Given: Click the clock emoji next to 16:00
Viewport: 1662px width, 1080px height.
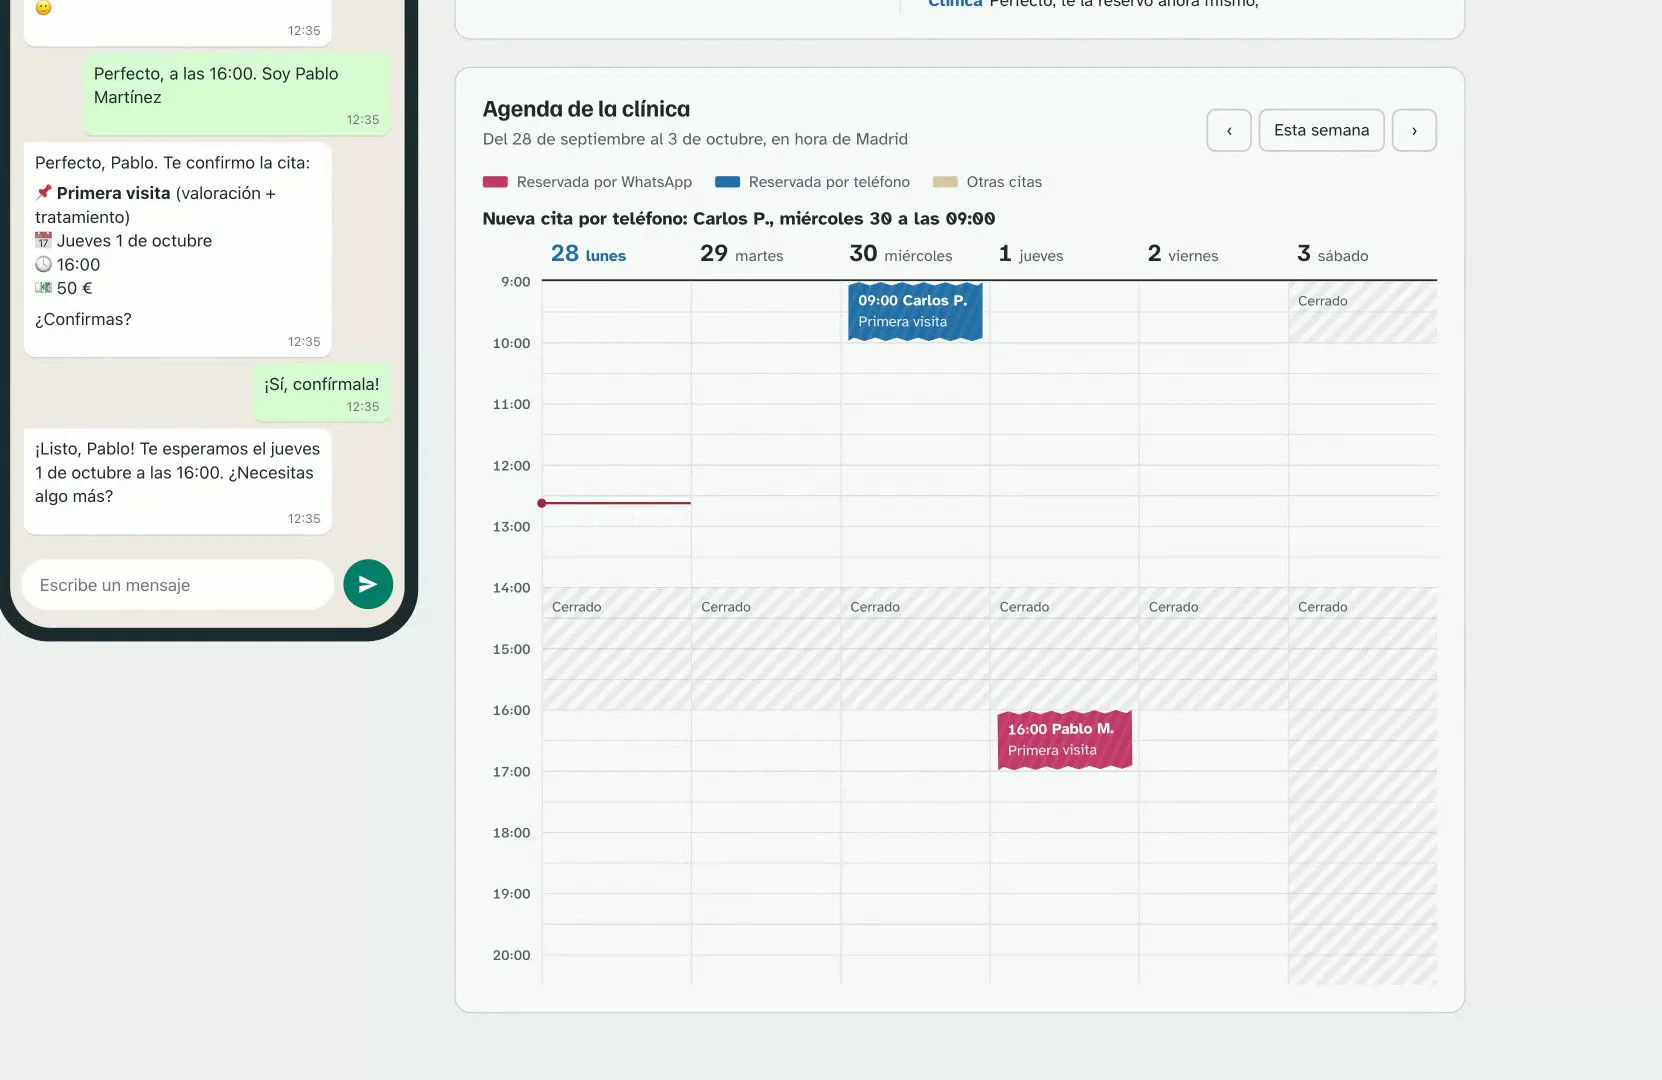Looking at the screenshot, I should tap(43, 264).
